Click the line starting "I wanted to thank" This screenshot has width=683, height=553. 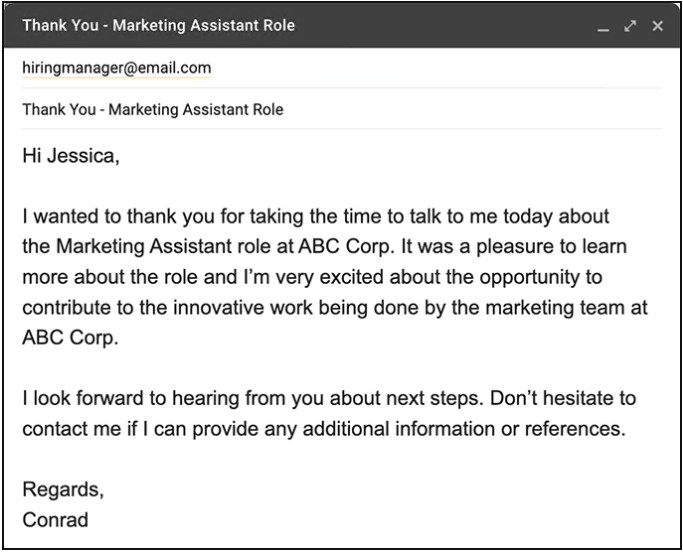click(x=316, y=217)
